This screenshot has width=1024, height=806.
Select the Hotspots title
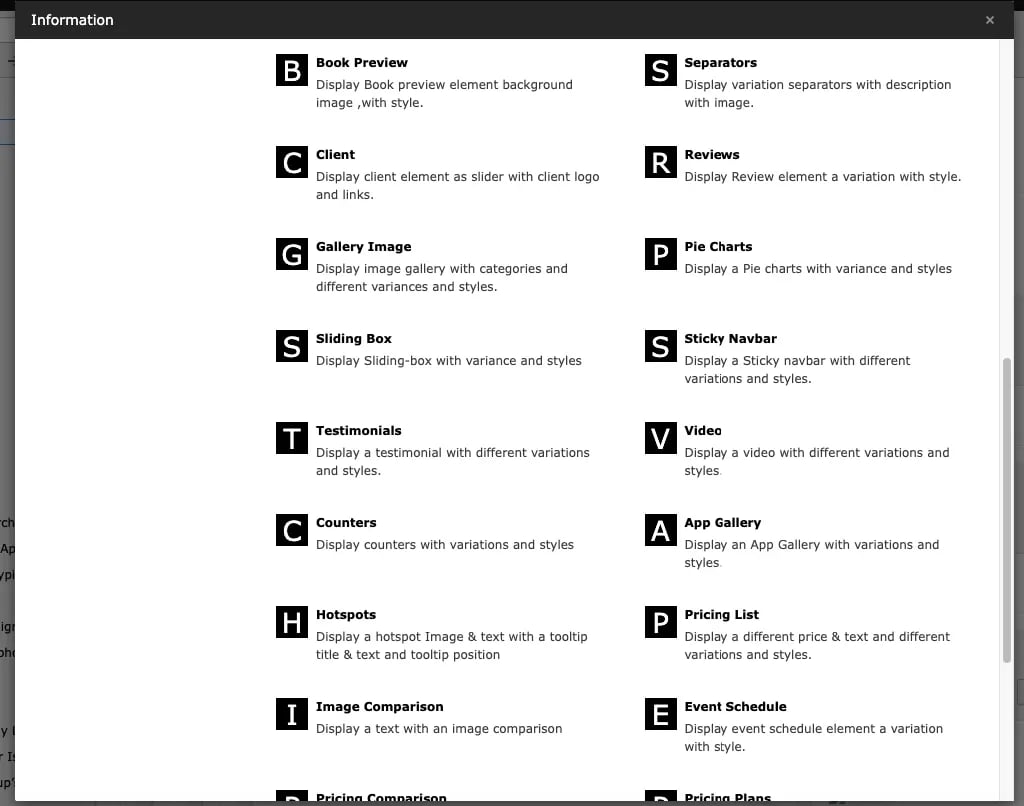(x=346, y=615)
